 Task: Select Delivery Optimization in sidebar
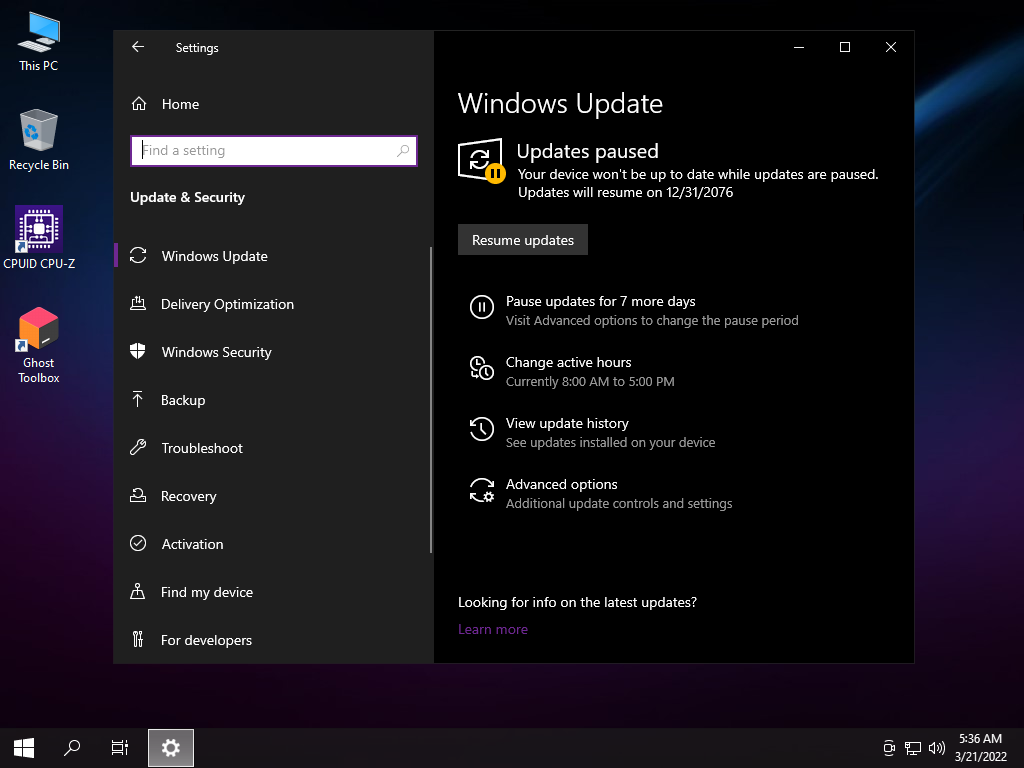point(227,304)
